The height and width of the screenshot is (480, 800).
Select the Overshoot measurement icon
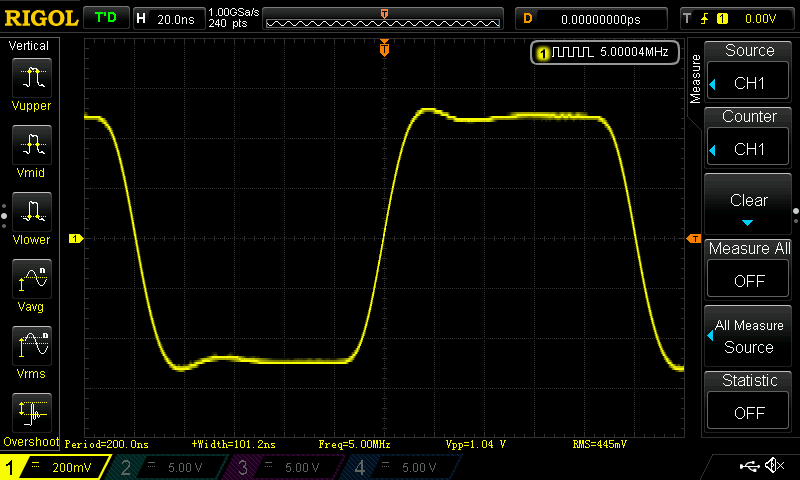32,413
